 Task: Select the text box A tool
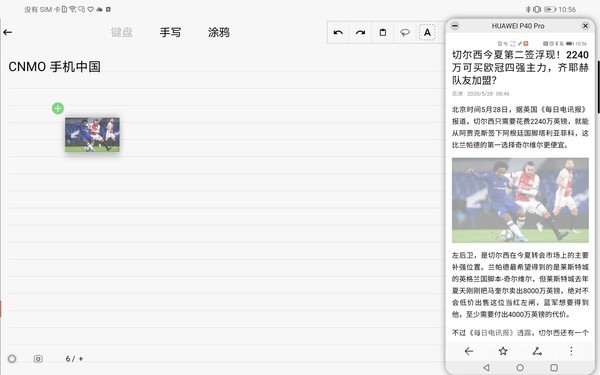tap(427, 33)
